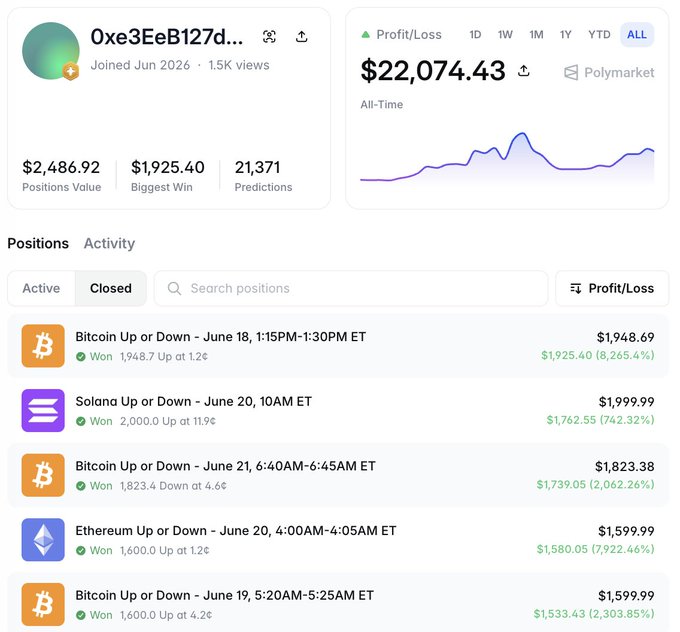Click the '1.5K views' text
The image size is (680, 632).
tap(239, 65)
